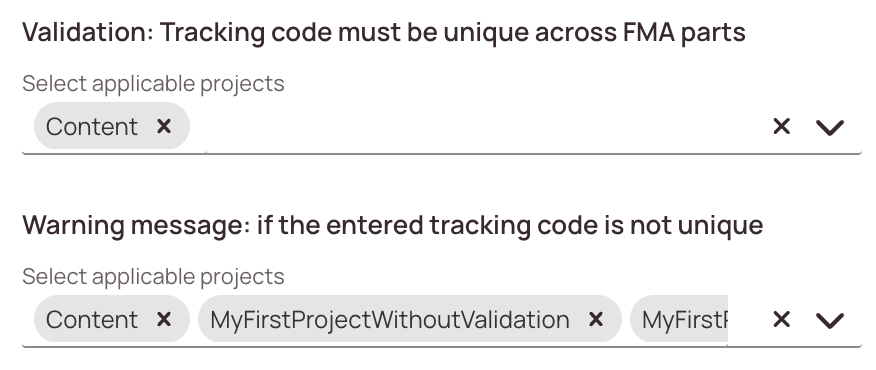
Task: Focus the empty area of the Validation projects field
Action: [x=478, y=126]
